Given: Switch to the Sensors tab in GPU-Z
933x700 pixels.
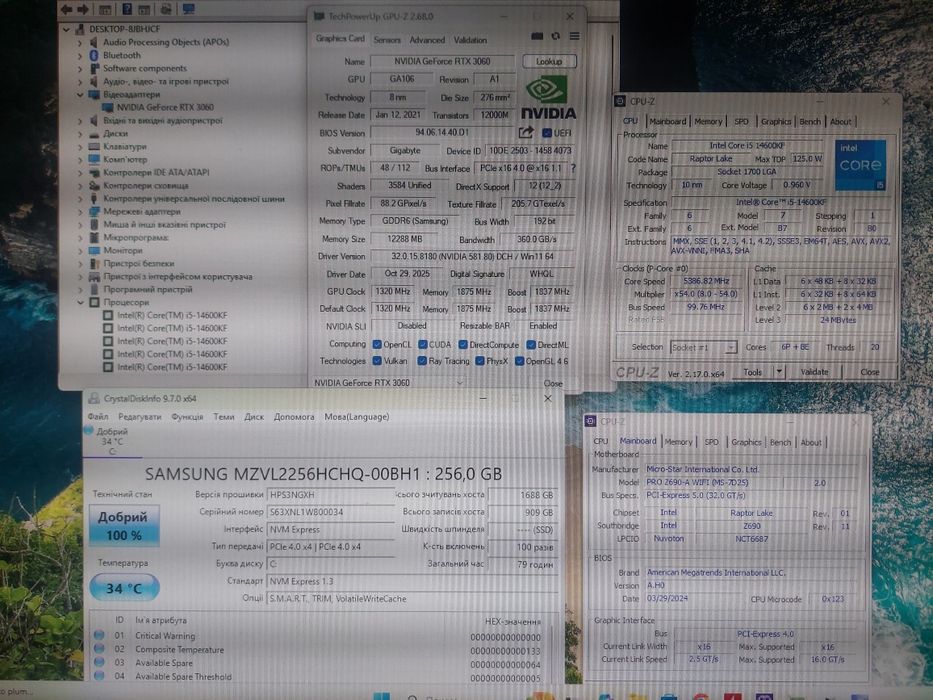Looking at the screenshot, I should pyautogui.click(x=387, y=40).
